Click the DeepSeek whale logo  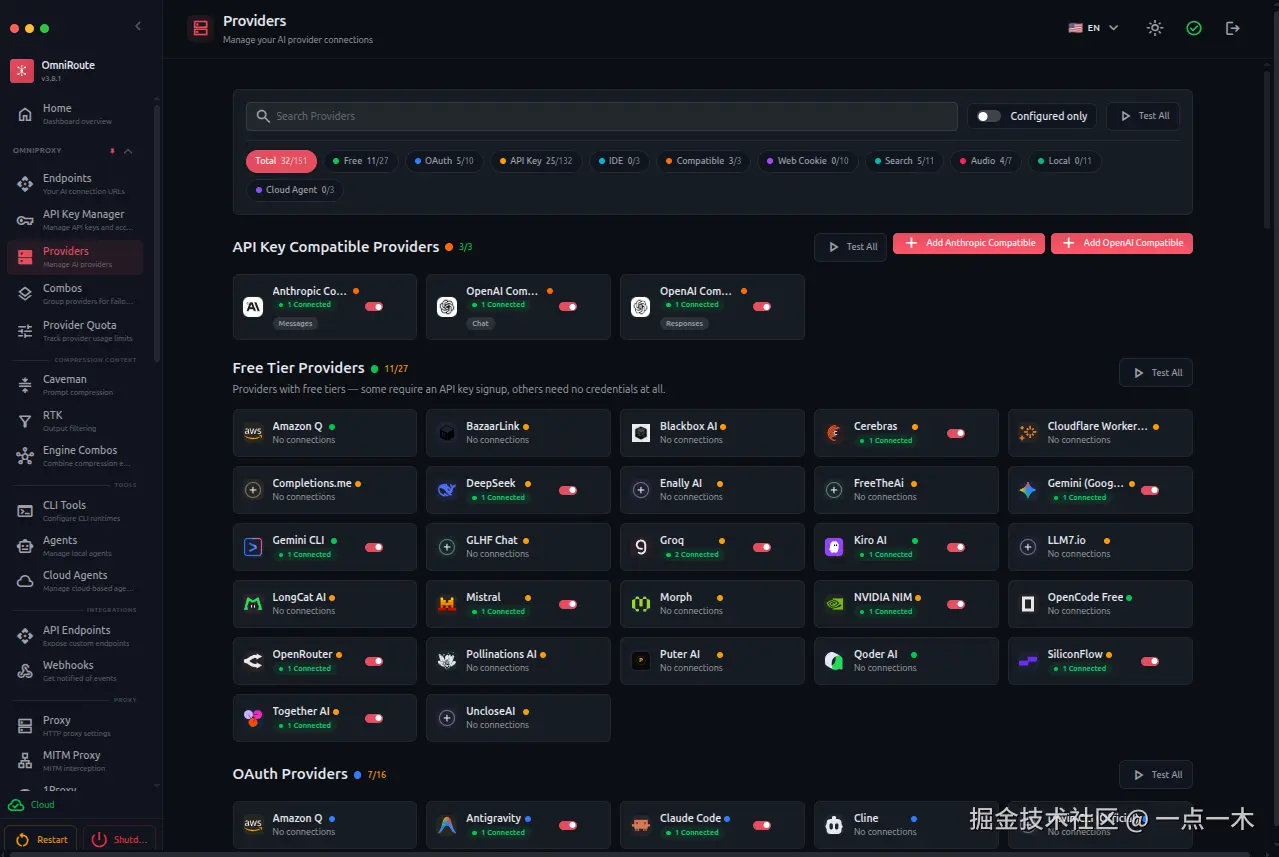click(447, 490)
